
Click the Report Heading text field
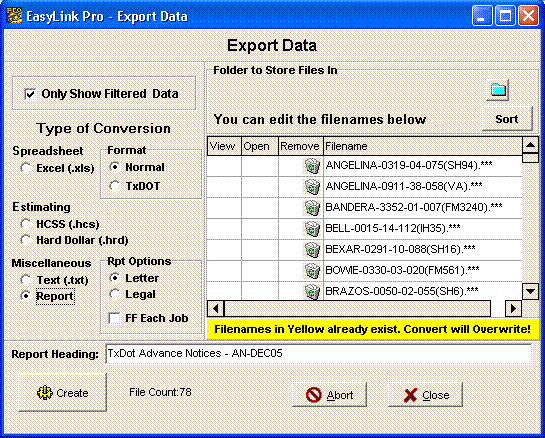(x=319, y=354)
